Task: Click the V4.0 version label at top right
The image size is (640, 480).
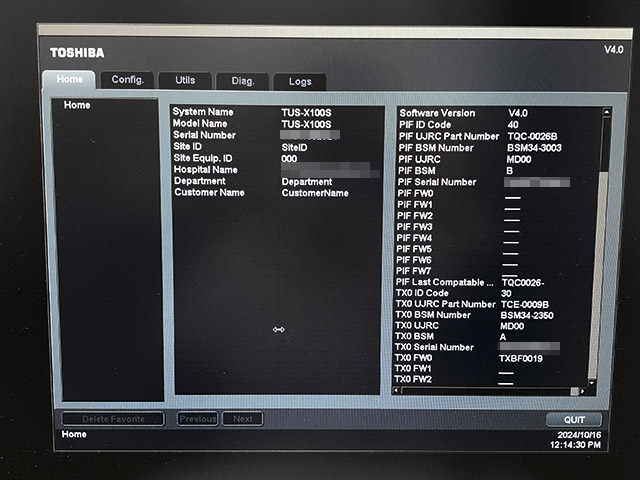Action: [x=613, y=50]
